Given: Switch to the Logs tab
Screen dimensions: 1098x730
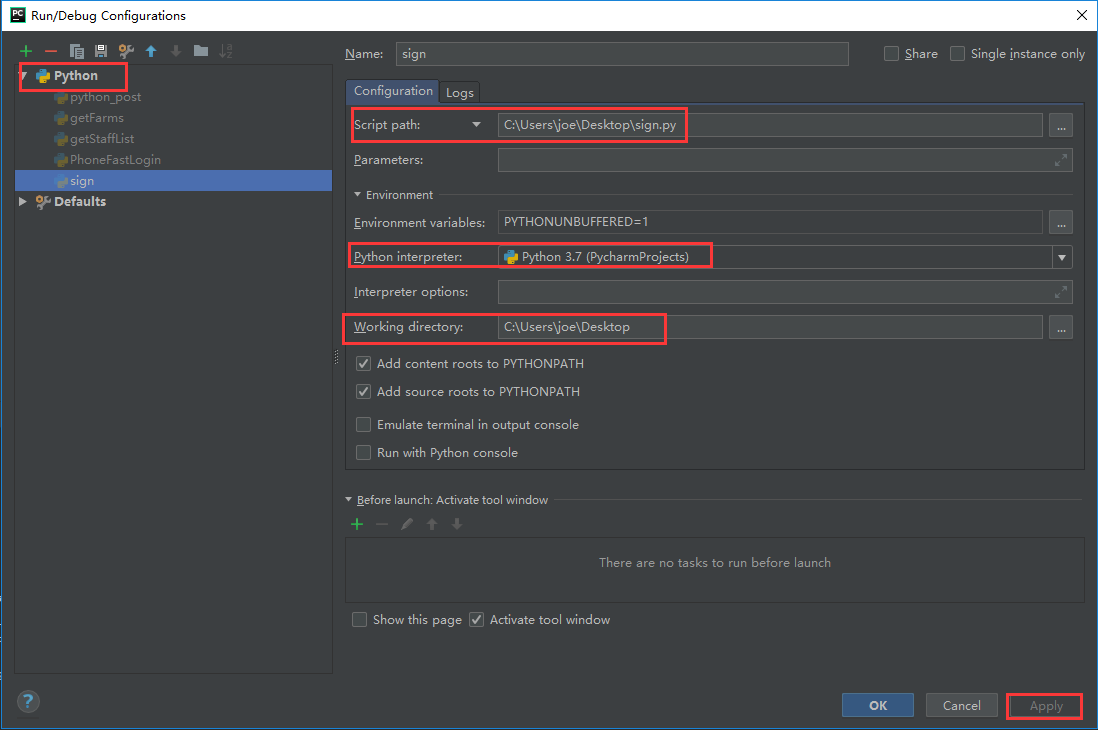Looking at the screenshot, I should tap(460, 92).
